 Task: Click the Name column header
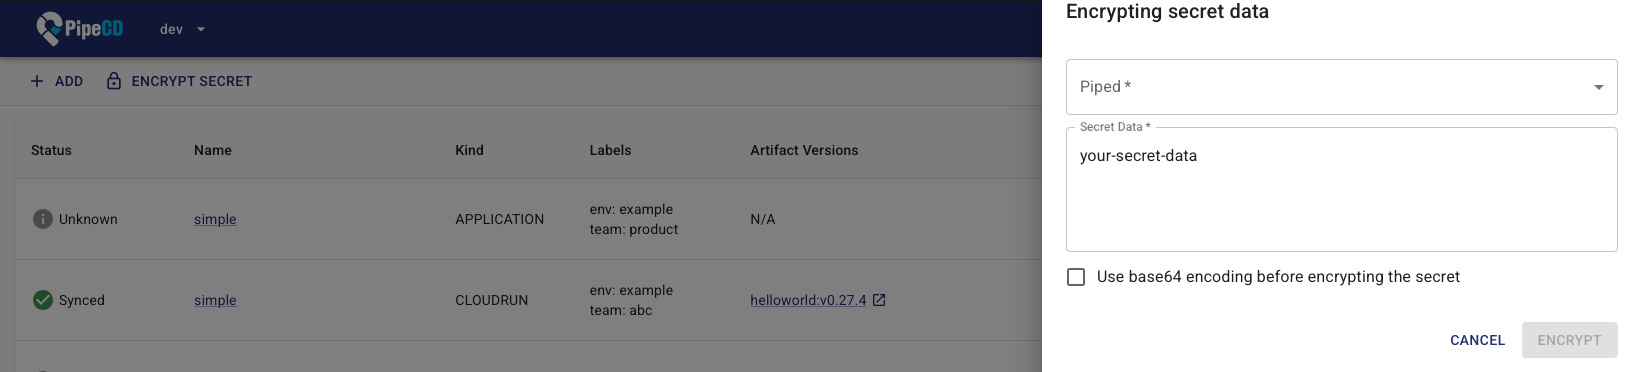pyautogui.click(x=213, y=150)
